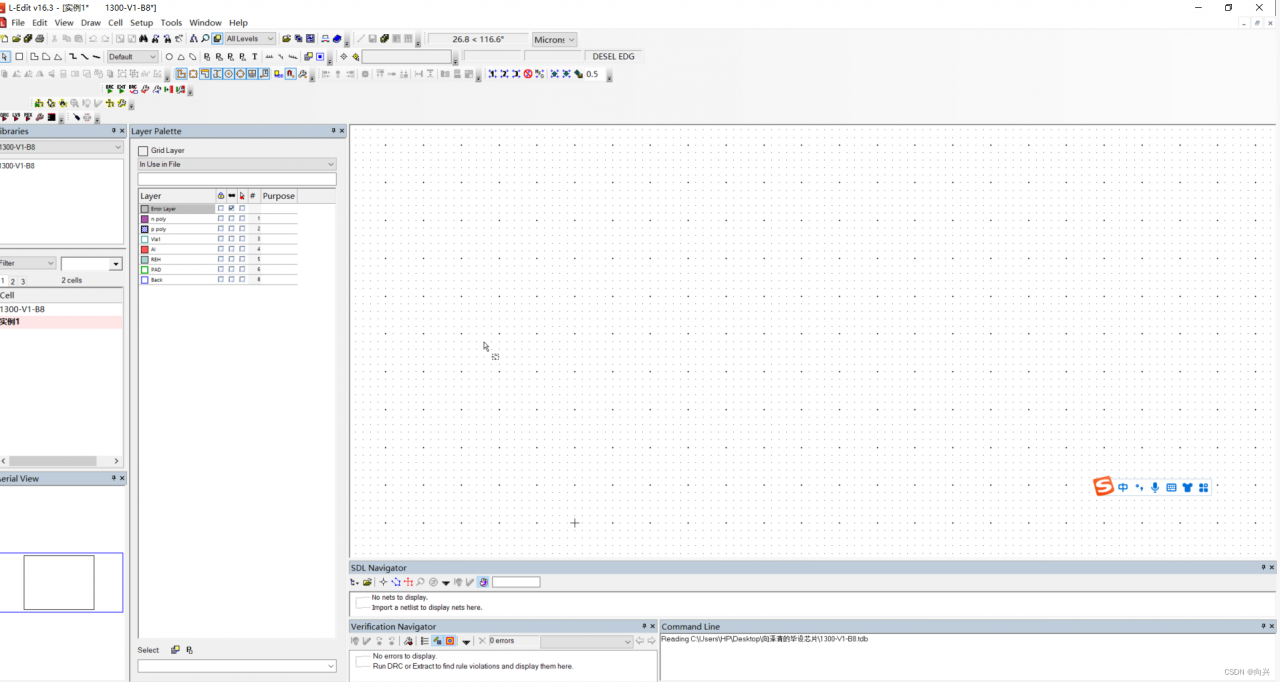Toggle lock checkbox for n poly layer
The height and width of the screenshot is (682, 1280).
click(221, 218)
